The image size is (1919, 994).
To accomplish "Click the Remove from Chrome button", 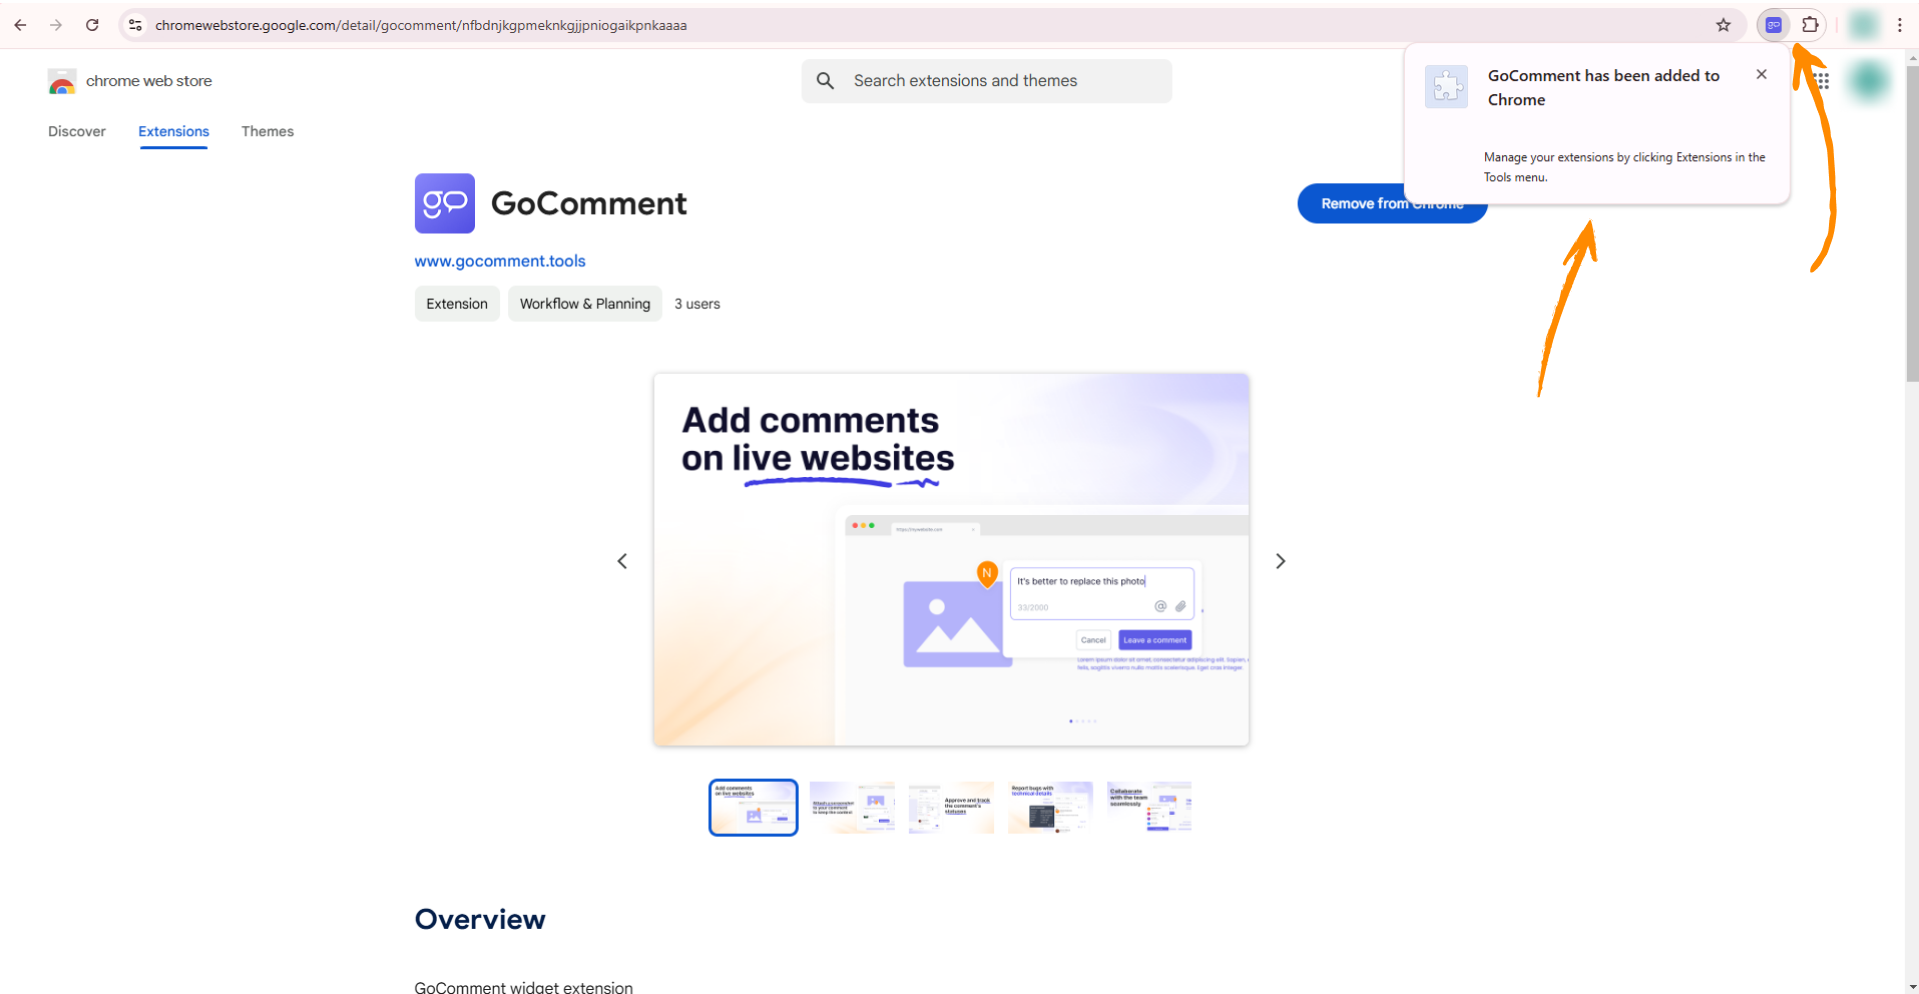I will (x=1350, y=204).
